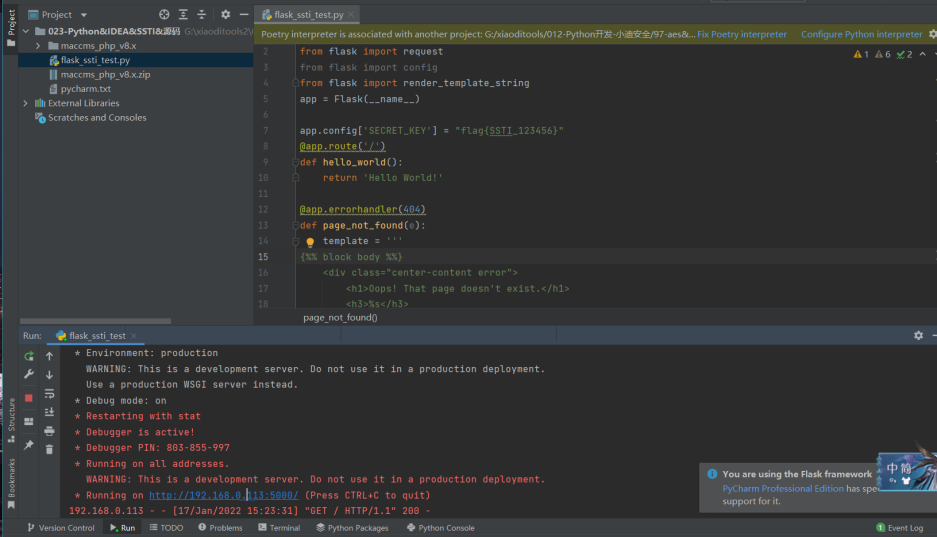
Task: Click Configure Python interpreter link
Action: [x=861, y=34]
